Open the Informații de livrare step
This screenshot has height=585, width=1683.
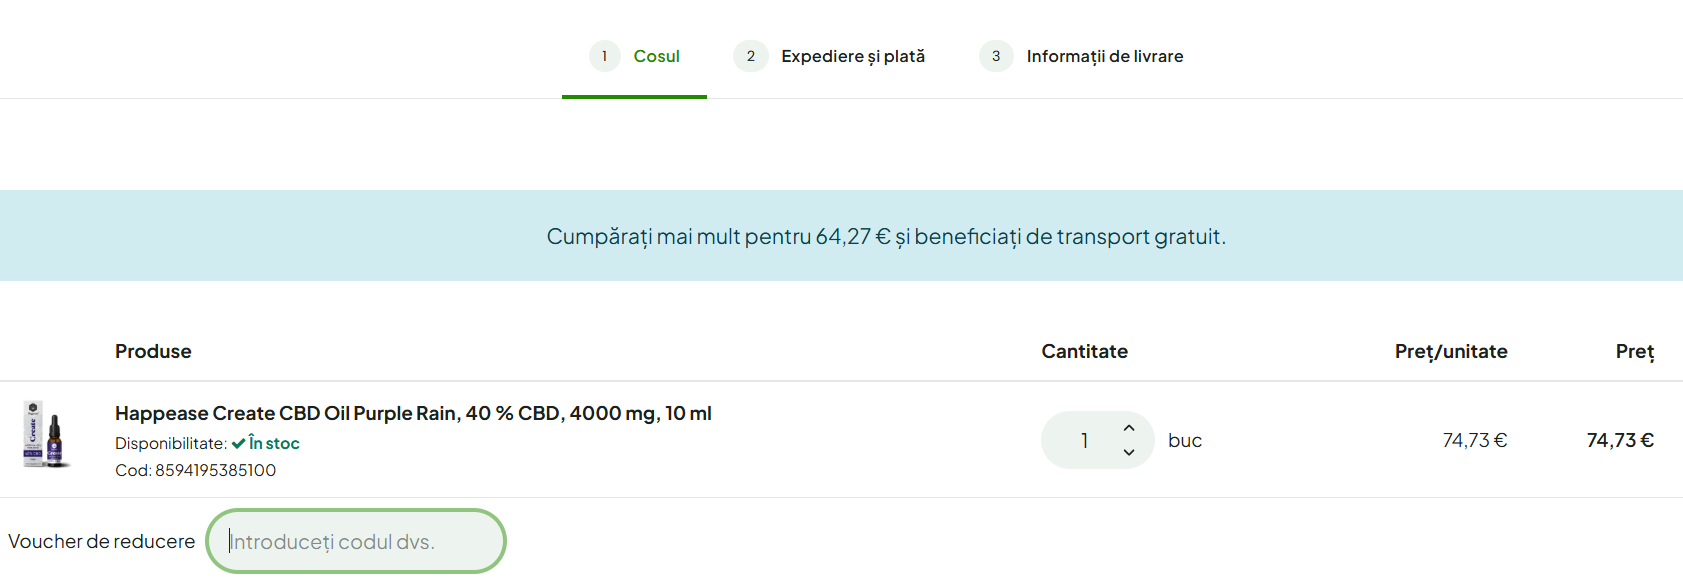(1105, 57)
